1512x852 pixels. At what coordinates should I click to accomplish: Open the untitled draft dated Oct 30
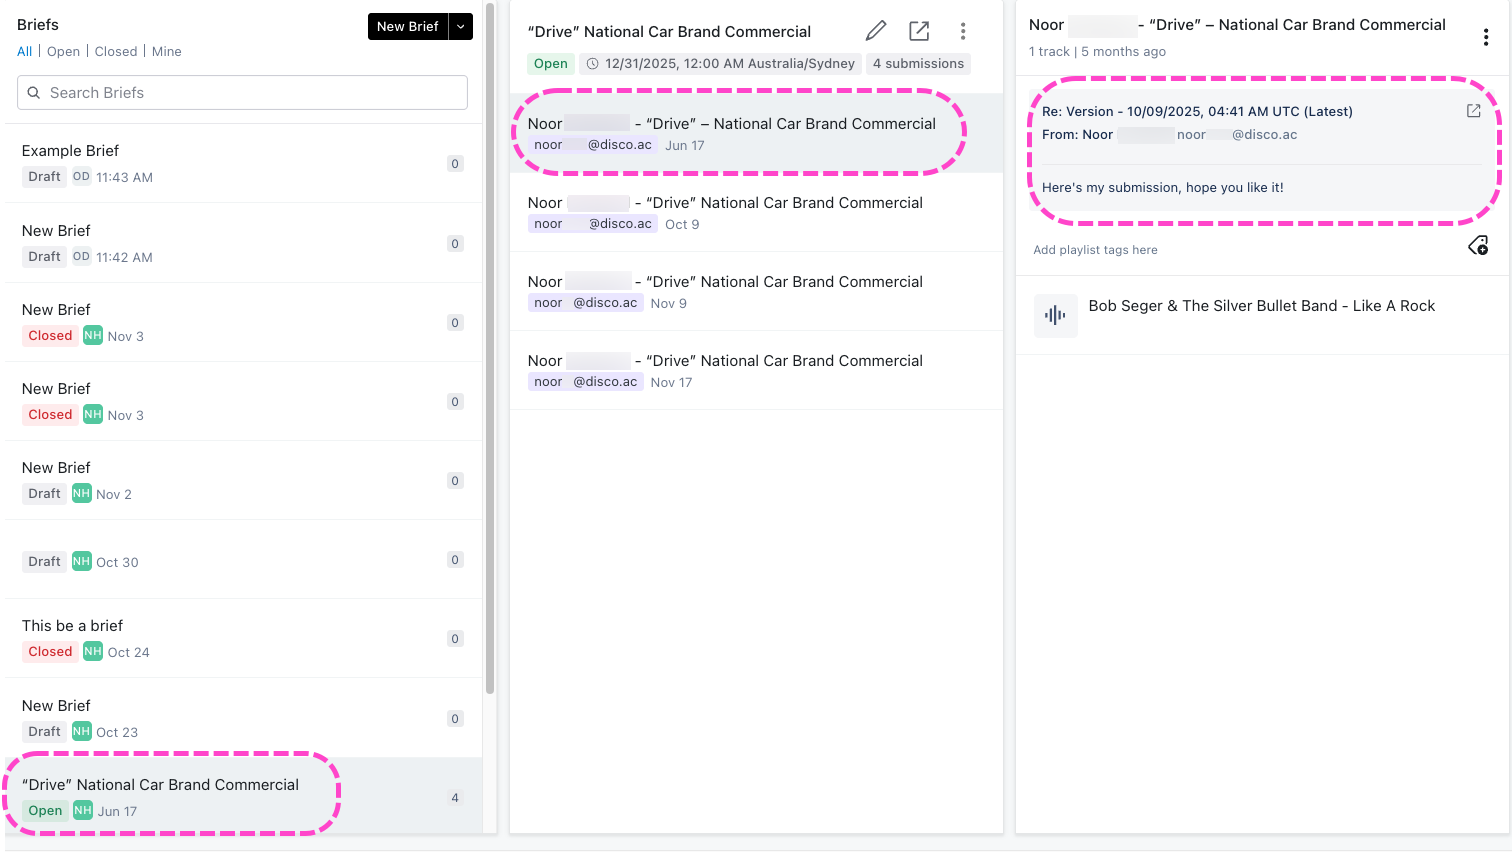click(x=243, y=559)
